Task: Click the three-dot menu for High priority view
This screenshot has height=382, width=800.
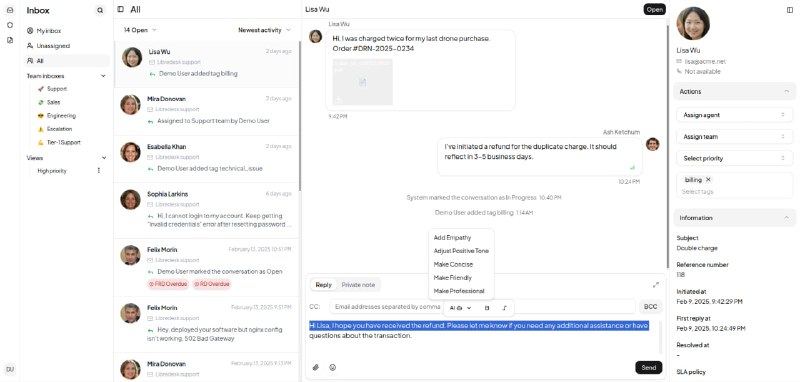Action: (x=98, y=171)
